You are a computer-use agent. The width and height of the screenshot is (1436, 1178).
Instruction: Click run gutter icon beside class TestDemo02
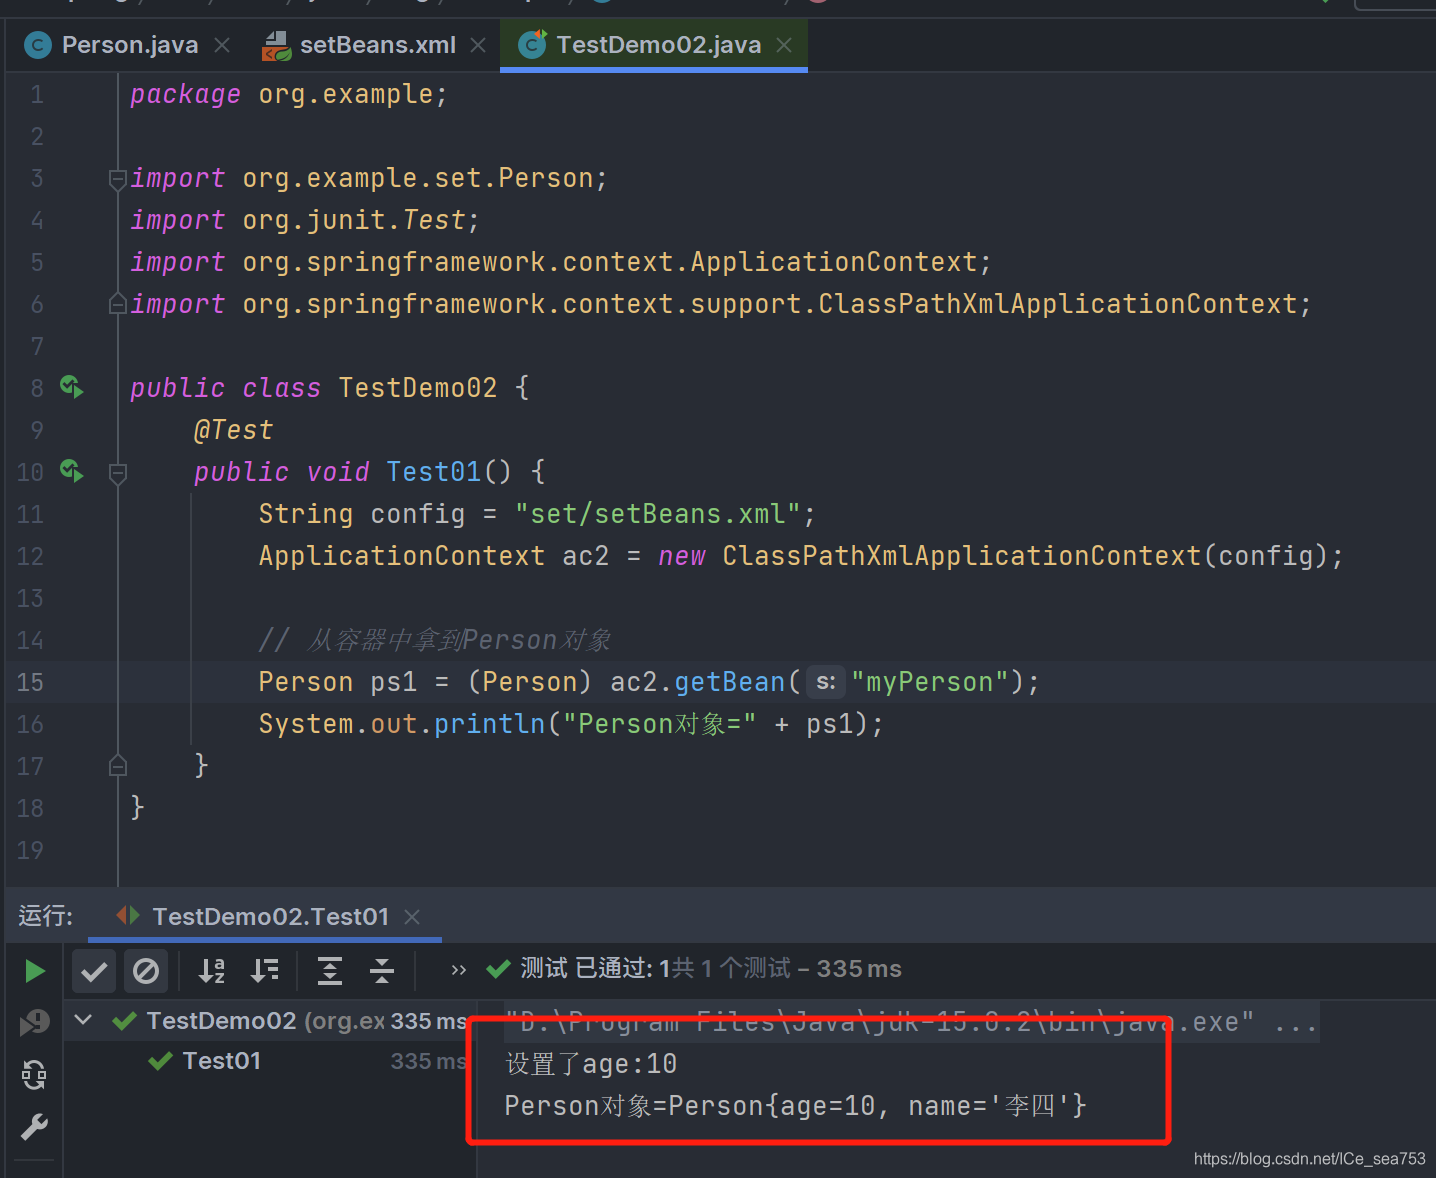click(72, 387)
